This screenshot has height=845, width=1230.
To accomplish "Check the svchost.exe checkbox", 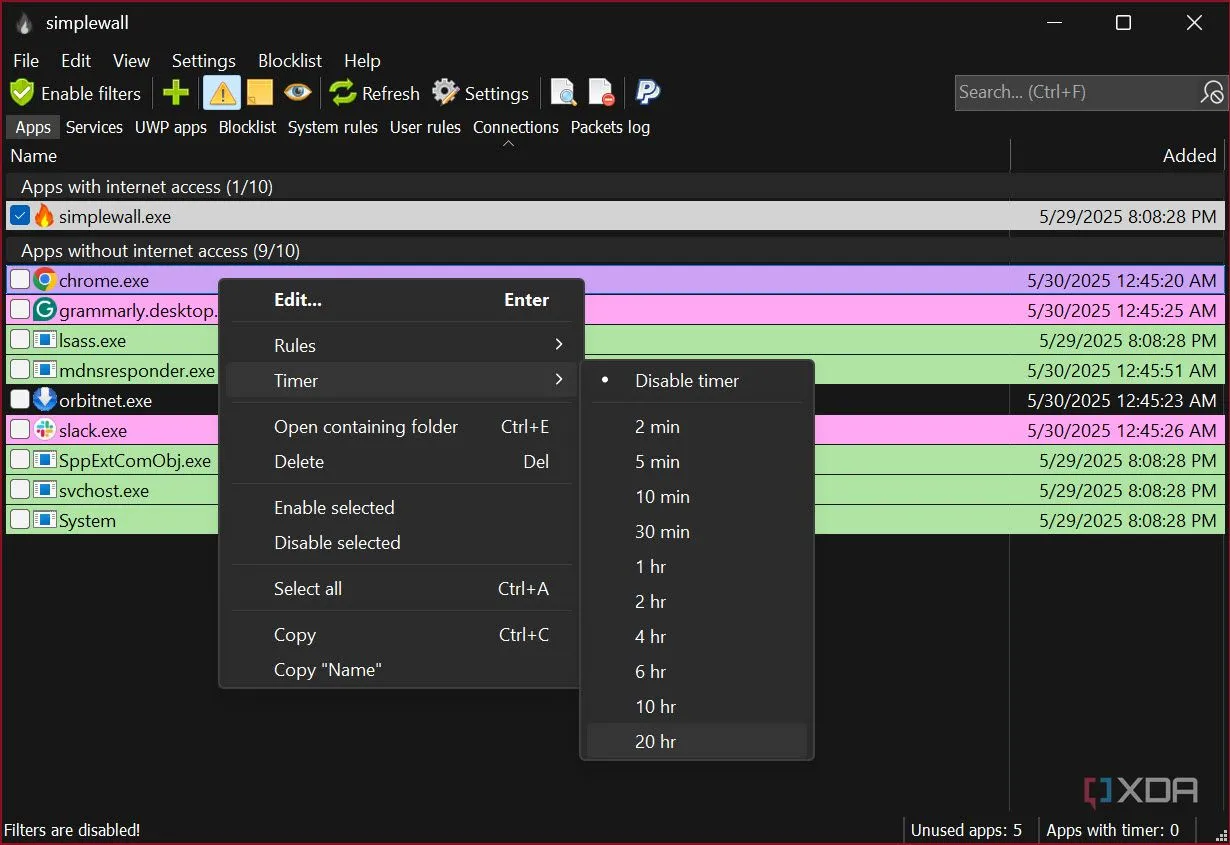I will click(x=20, y=490).
